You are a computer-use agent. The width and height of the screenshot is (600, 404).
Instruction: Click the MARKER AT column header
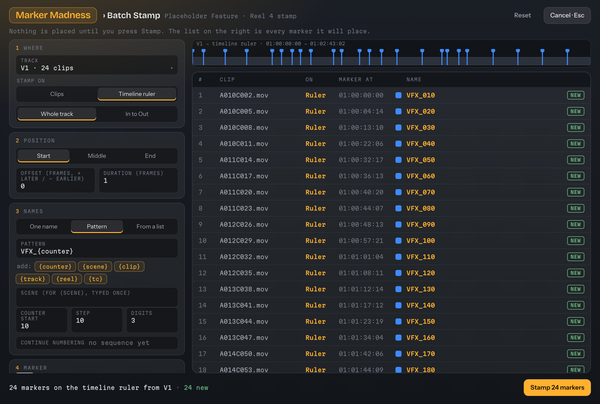click(355, 79)
